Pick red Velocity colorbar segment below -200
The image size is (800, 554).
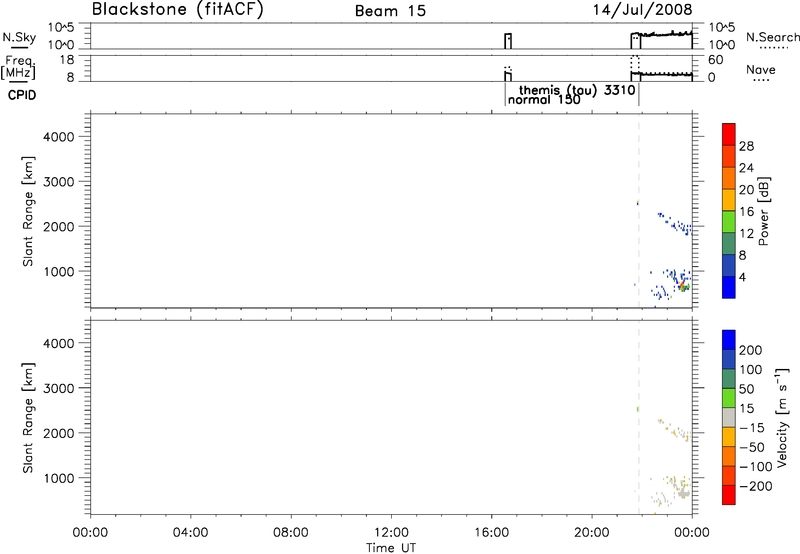tap(729, 495)
